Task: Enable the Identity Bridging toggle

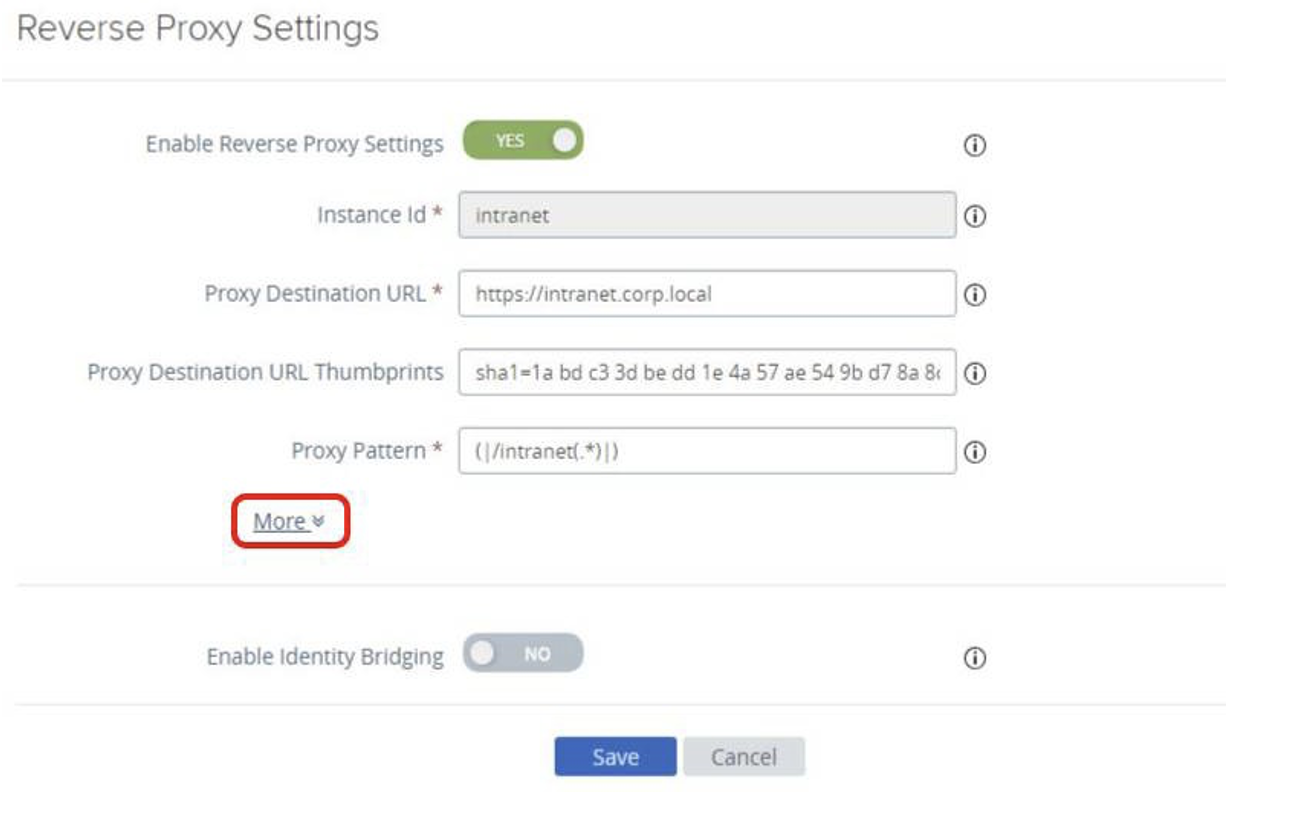Action: tap(522, 654)
